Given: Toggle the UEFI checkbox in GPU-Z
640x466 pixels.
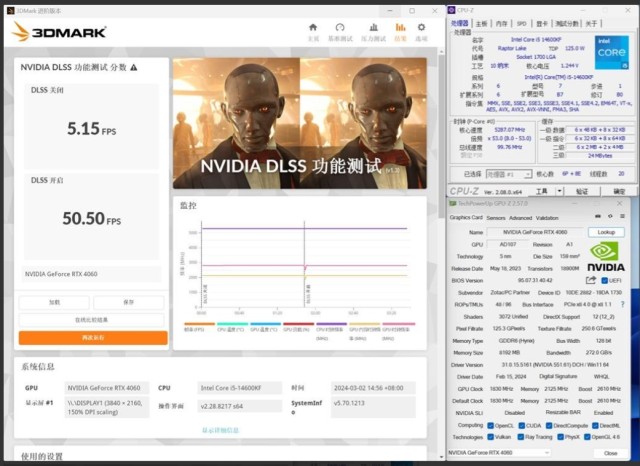Looking at the screenshot, I should 605,280.
